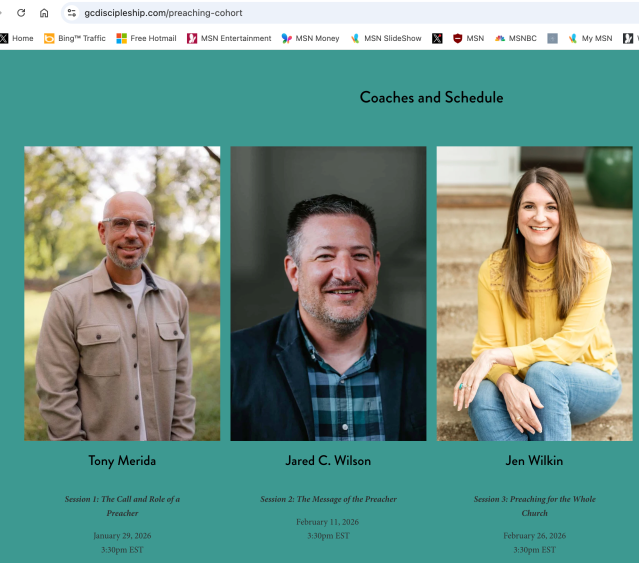The width and height of the screenshot is (639, 563).
Task: Open the MSN Entertainment bookmark
Action: tap(229, 38)
